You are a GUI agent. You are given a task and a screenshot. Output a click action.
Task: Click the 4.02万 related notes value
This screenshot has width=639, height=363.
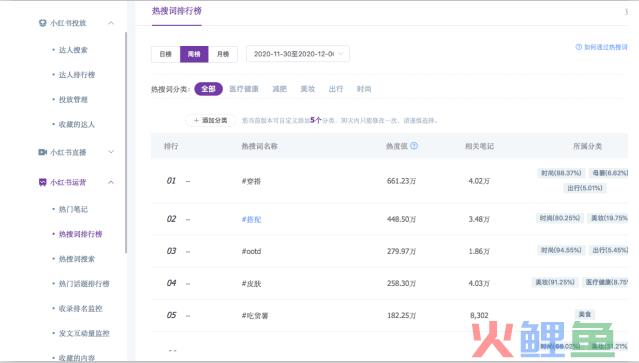[x=479, y=181]
